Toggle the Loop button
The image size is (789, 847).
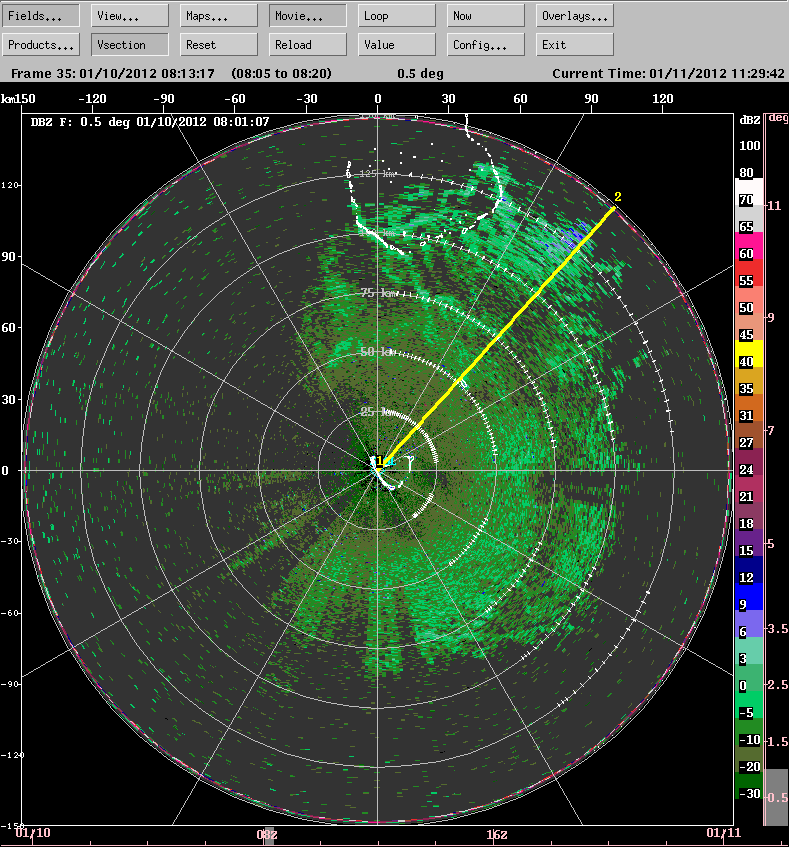[x=396, y=16]
